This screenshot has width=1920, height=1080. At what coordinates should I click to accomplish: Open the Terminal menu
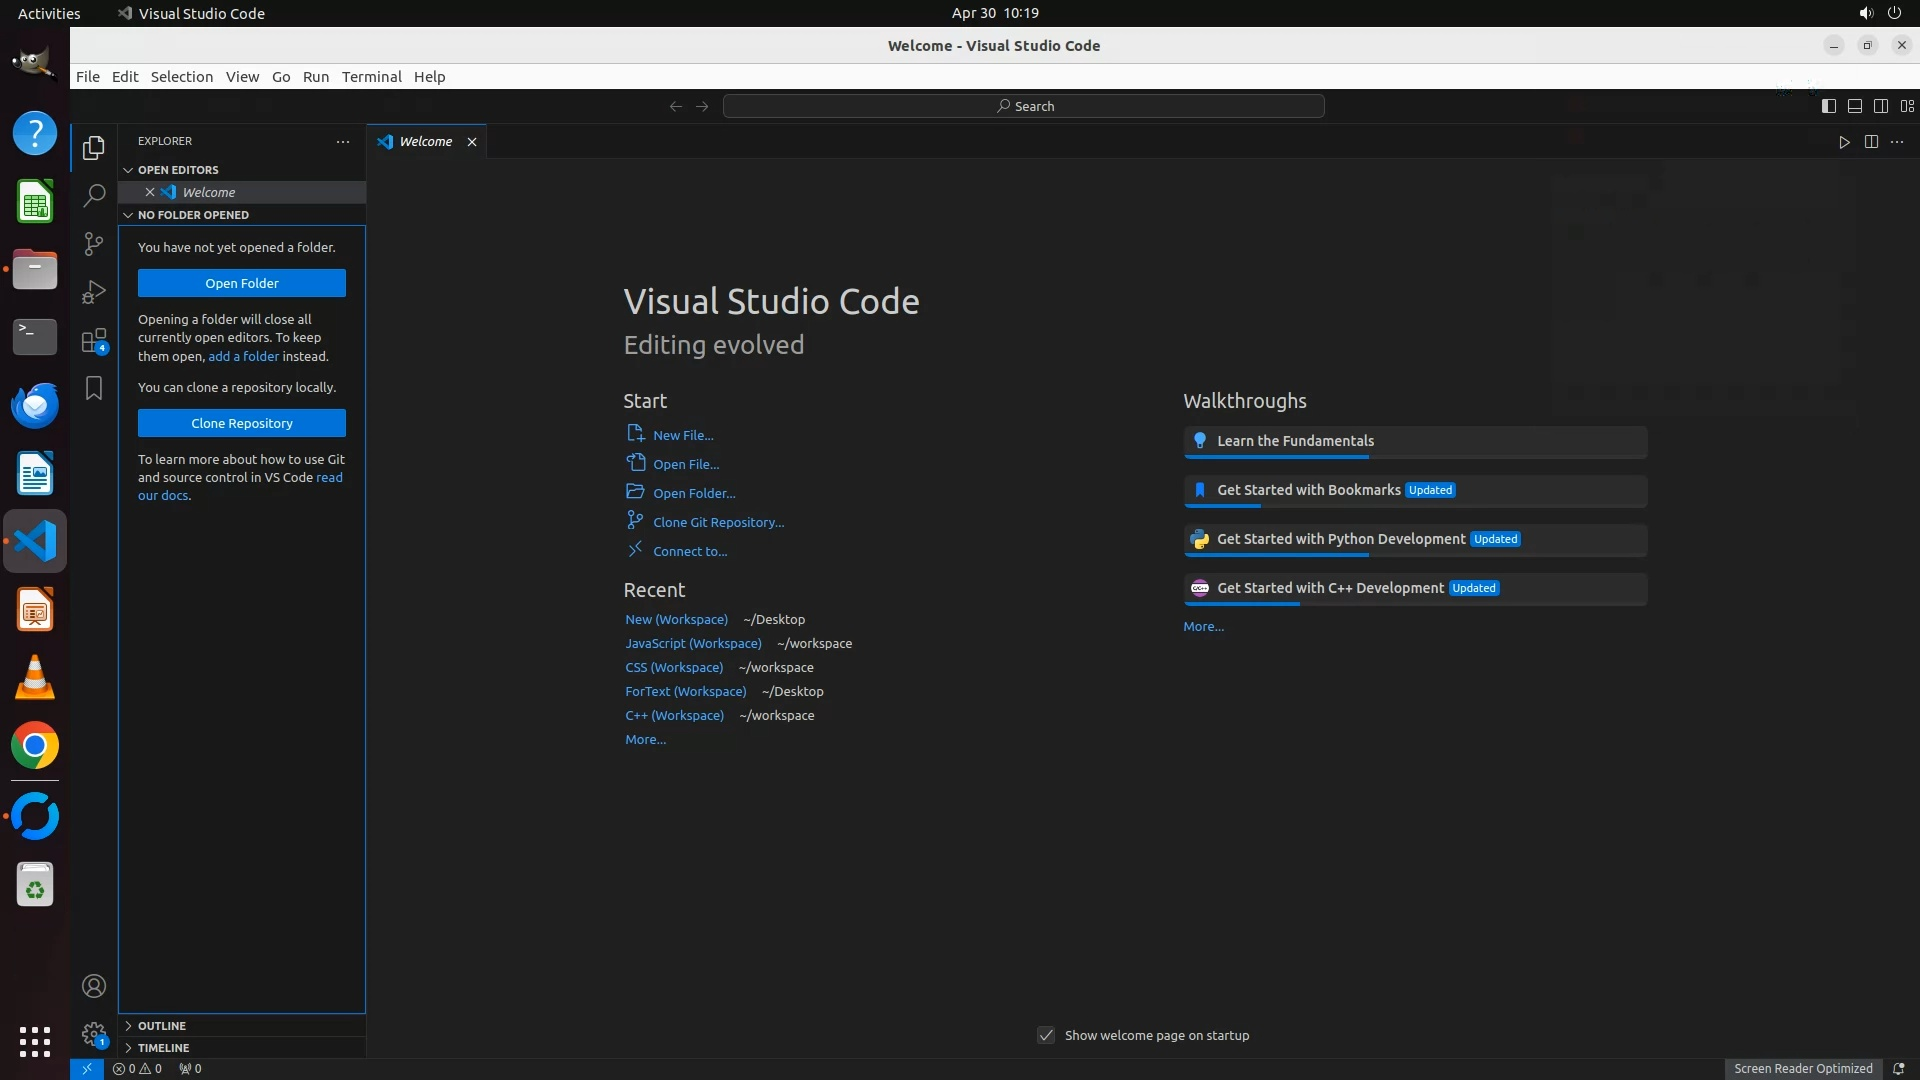pos(371,77)
